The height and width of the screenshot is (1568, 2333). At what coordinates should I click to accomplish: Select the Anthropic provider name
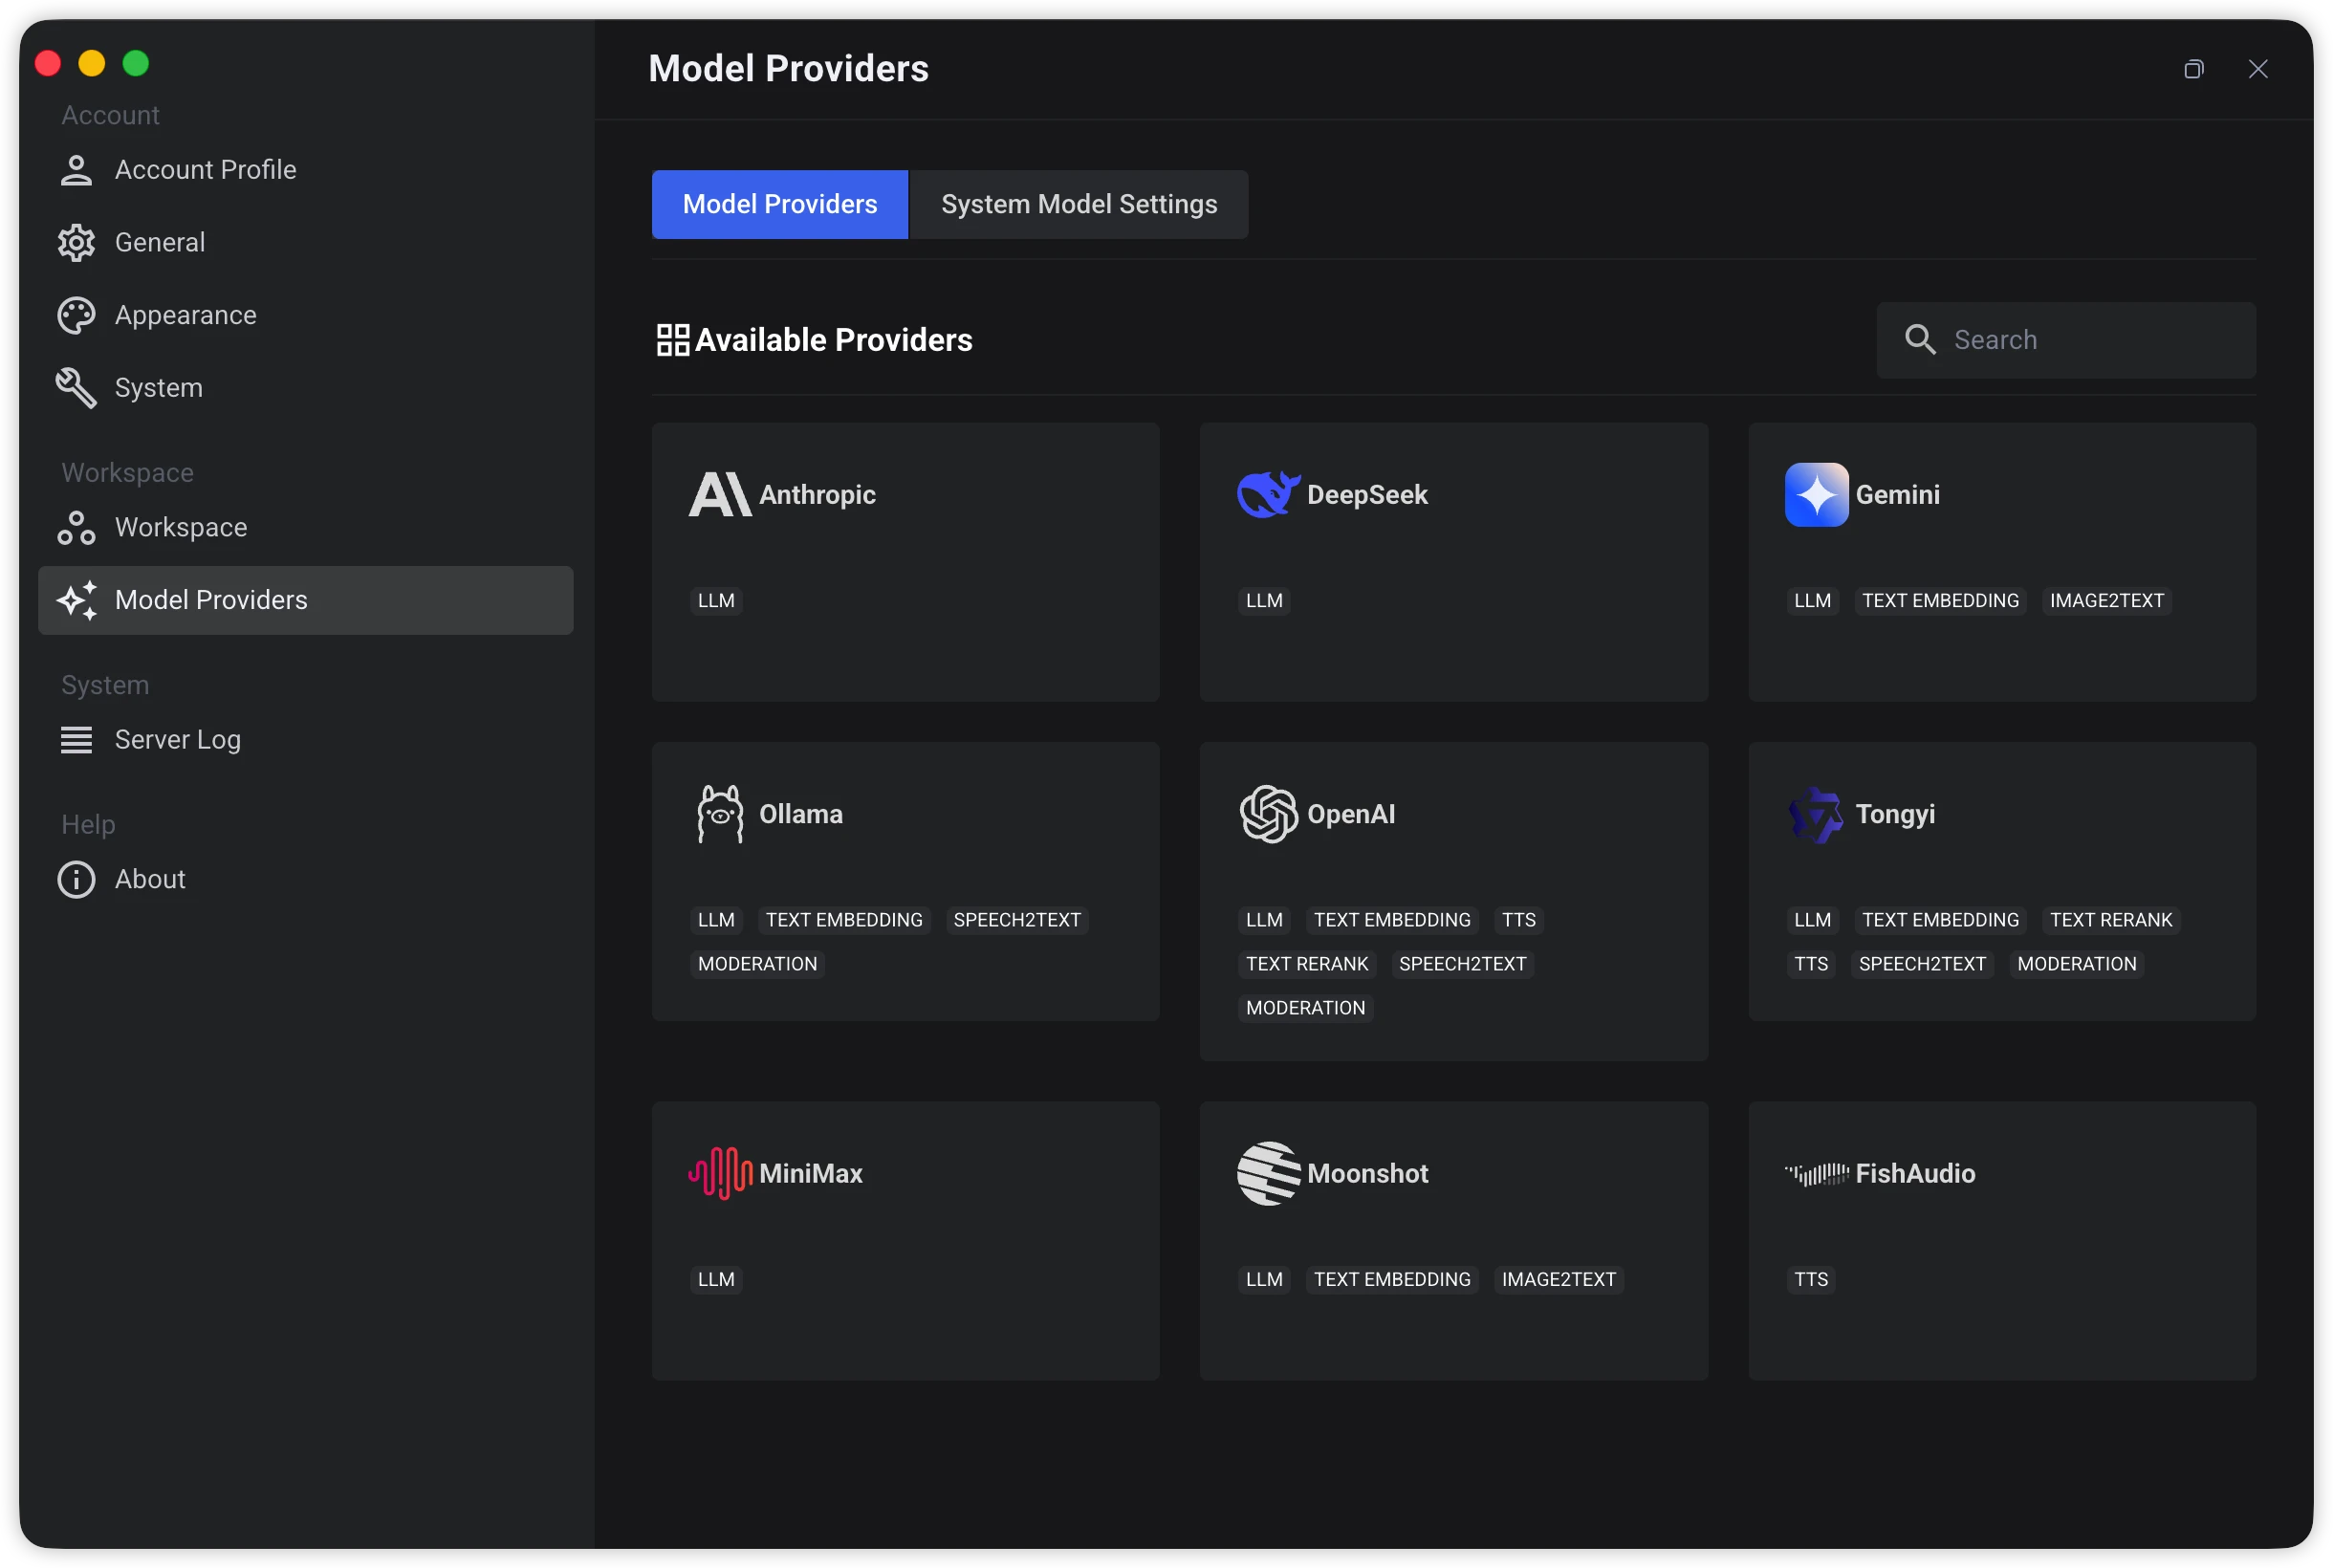point(817,495)
